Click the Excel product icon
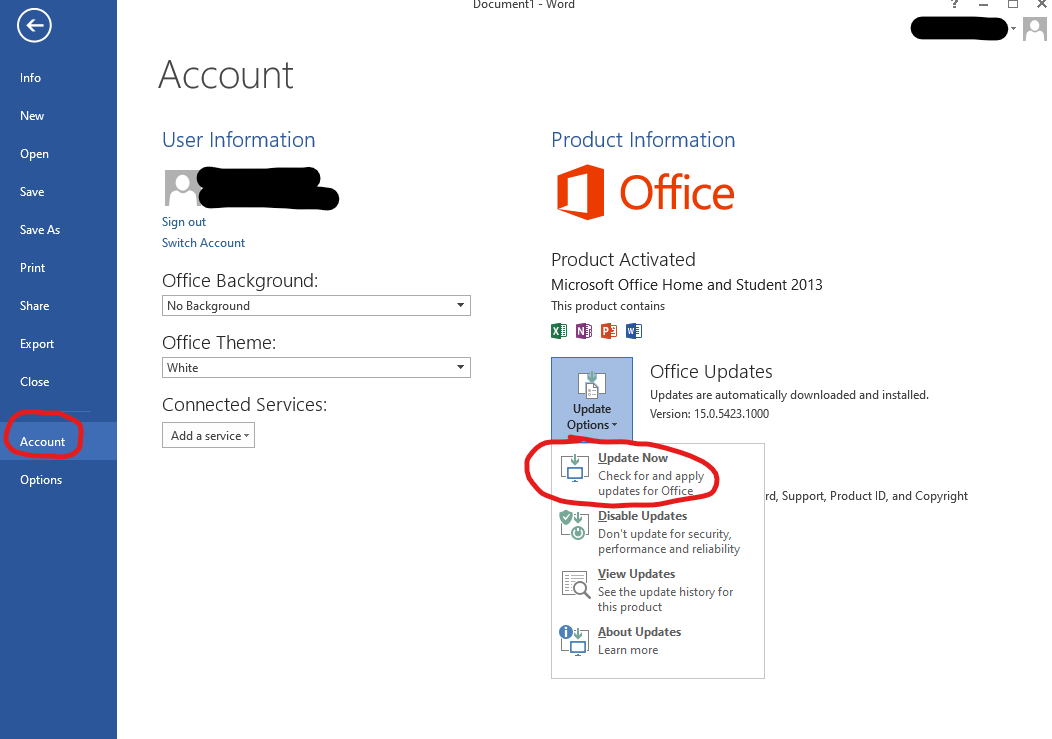The image size is (1052, 739). (x=559, y=331)
